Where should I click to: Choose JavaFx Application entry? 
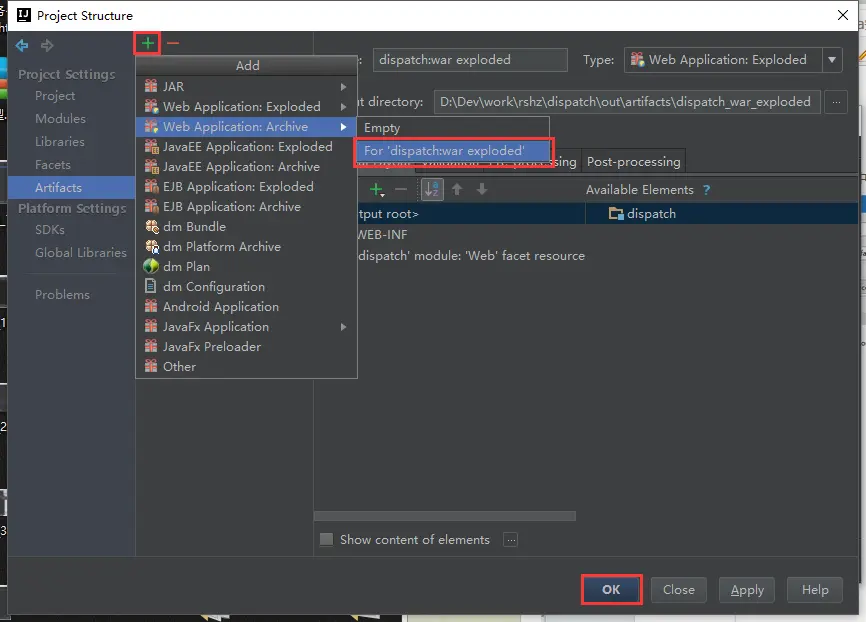(x=246, y=326)
